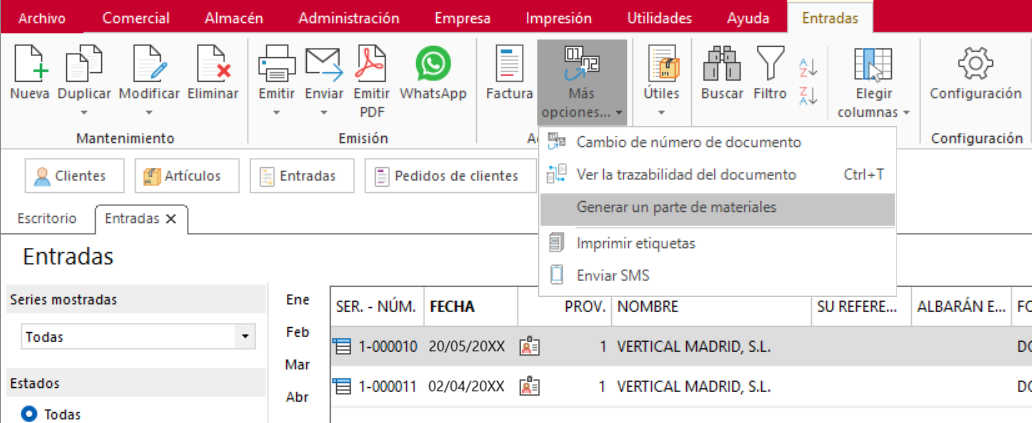1032x423 pixels.
Task: Click document icon of entry 1-000010
Action: point(342,346)
